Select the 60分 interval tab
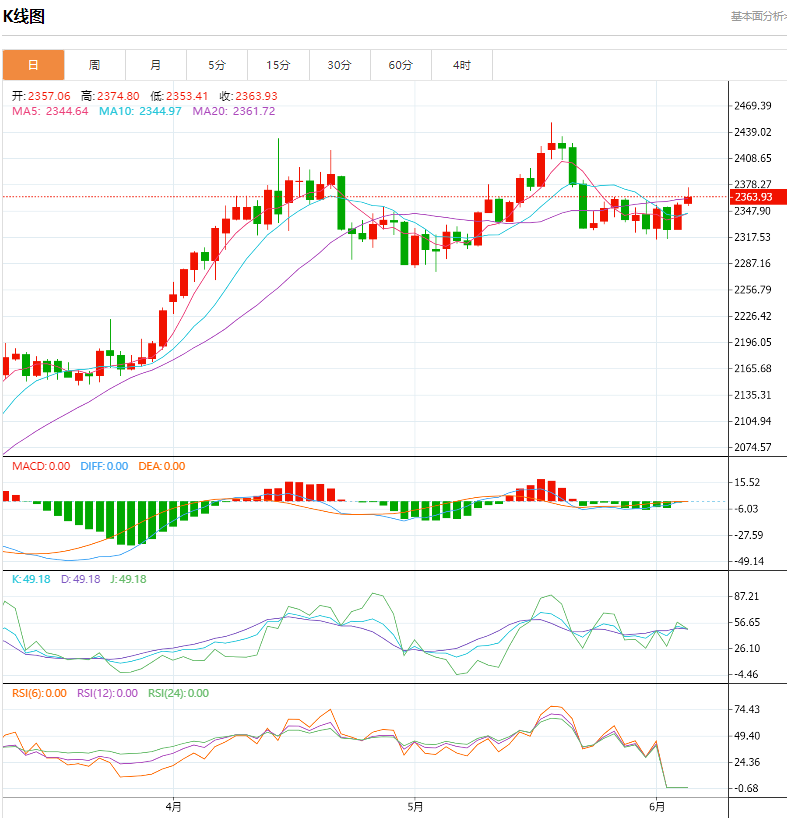787x818 pixels. pos(400,65)
